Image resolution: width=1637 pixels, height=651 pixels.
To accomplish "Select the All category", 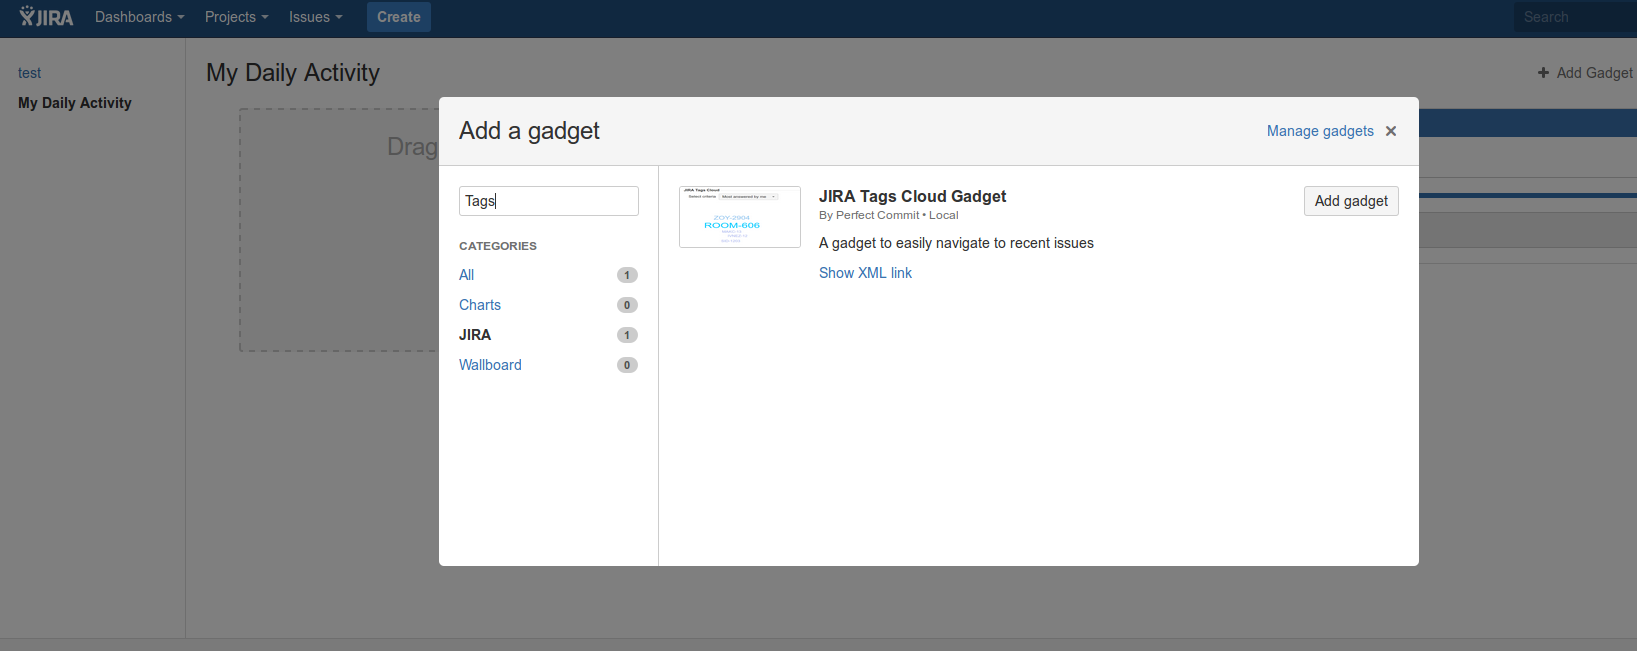I will (x=467, y=275).
